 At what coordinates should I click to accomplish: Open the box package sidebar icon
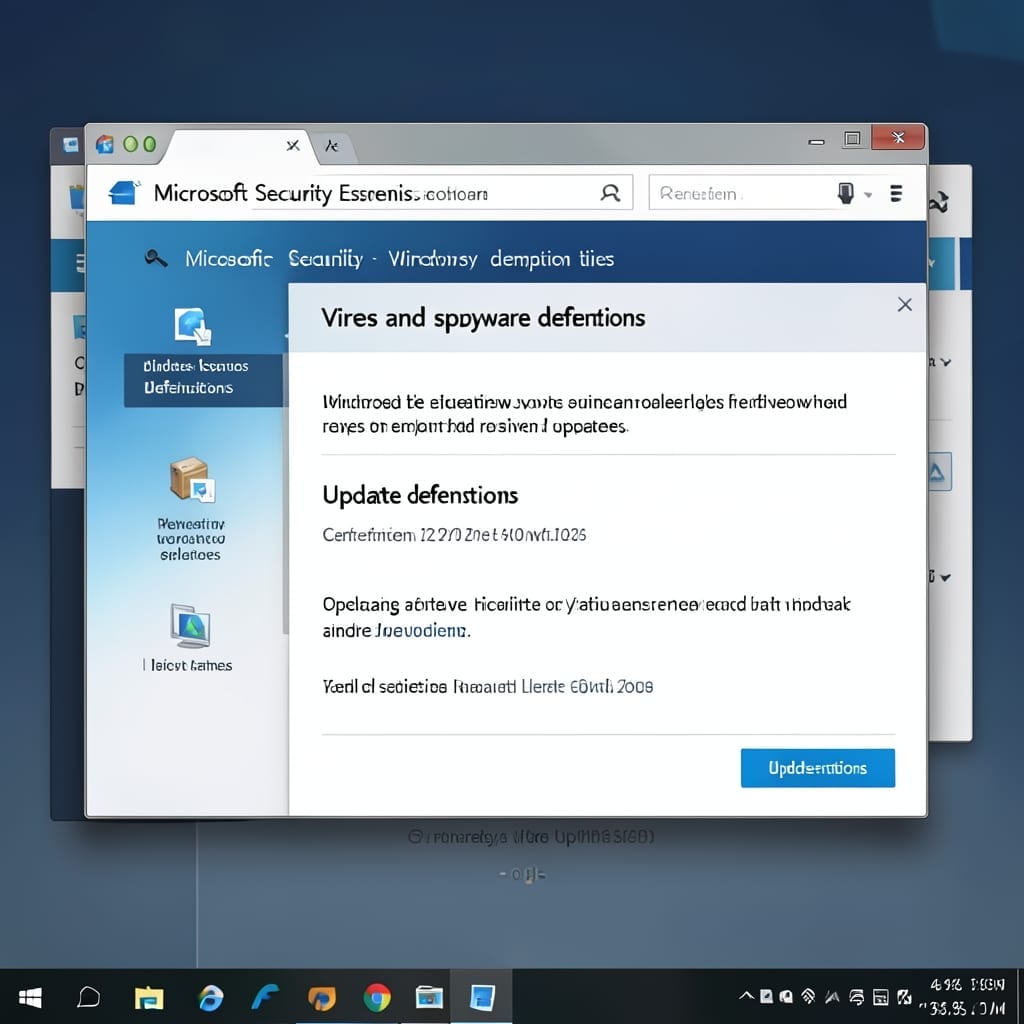pyautogui.click(x=192, y=479)
